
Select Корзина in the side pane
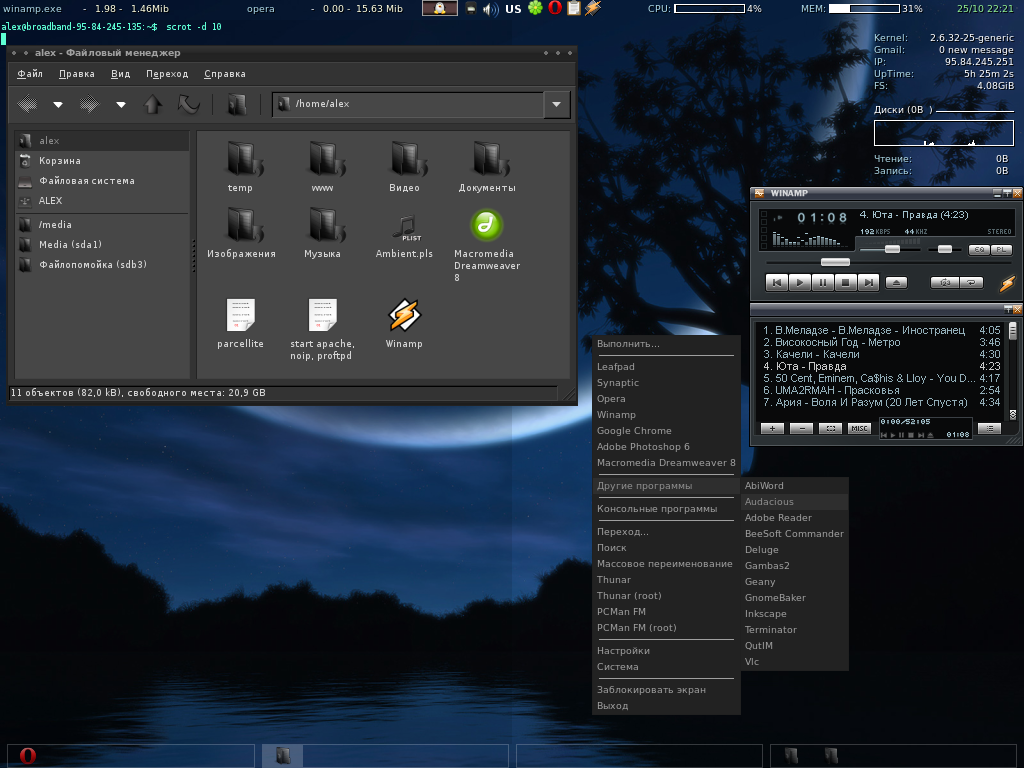[102, 161]
